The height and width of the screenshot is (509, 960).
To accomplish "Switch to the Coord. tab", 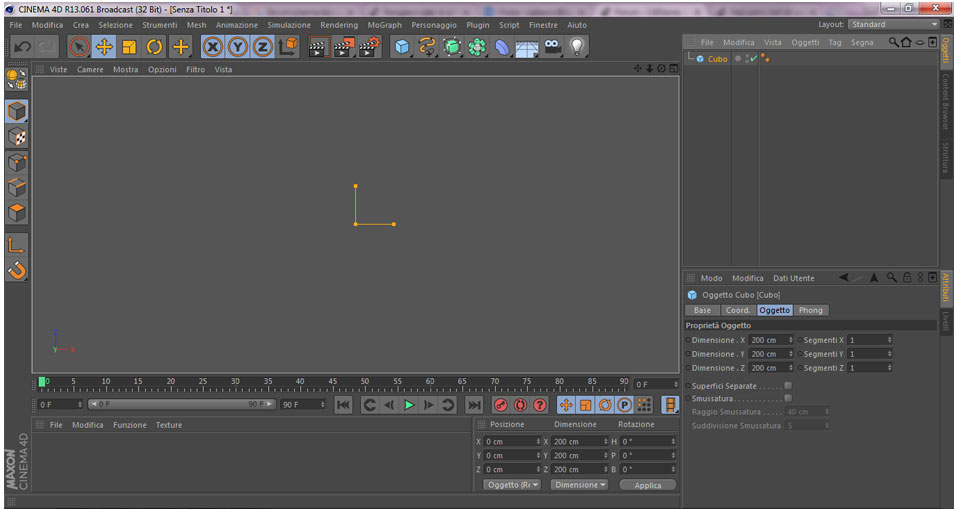I will tap(738, 310).
